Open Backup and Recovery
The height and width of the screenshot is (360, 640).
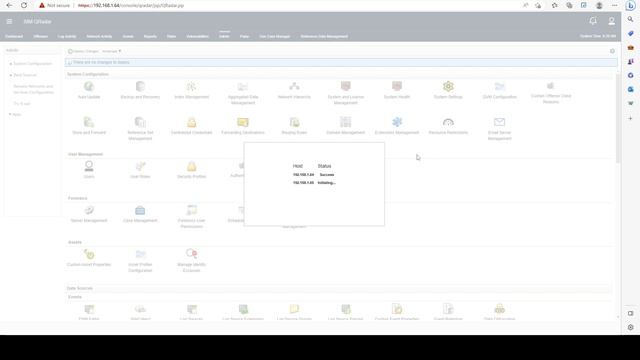click(140, 87)
